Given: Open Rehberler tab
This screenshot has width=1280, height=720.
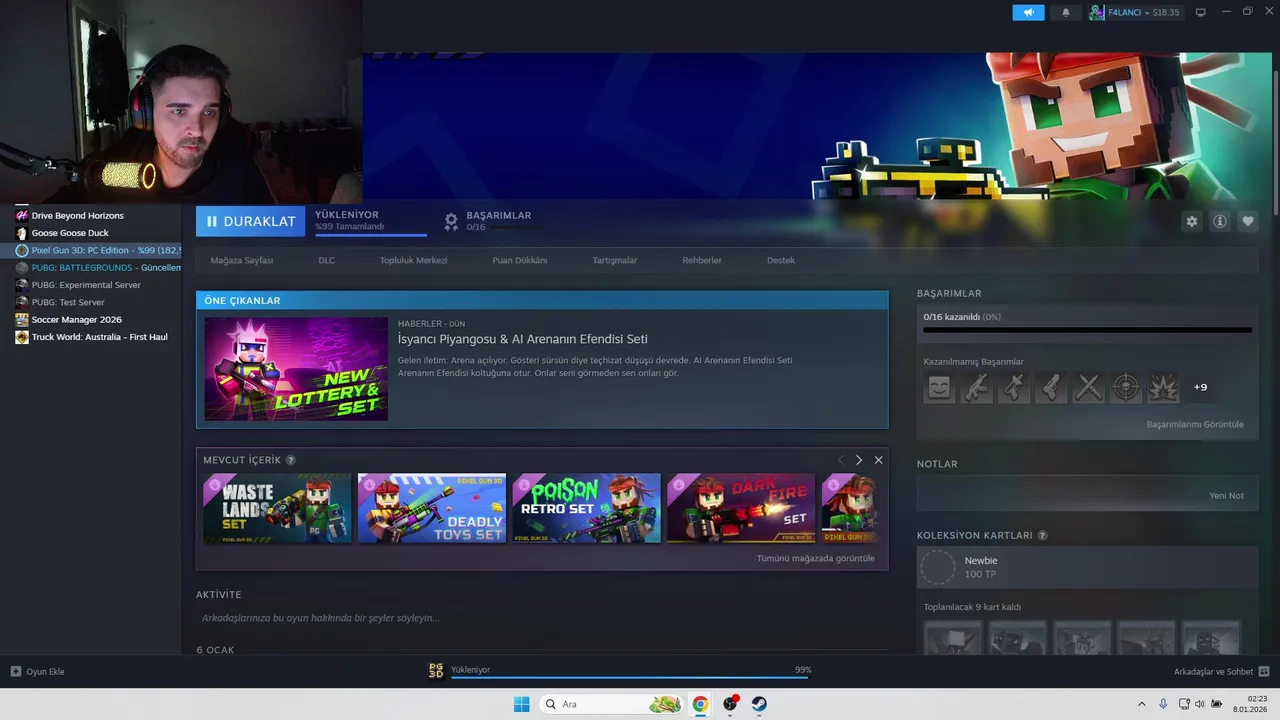Looking at the screenshot, I should [x=702, y=260].
